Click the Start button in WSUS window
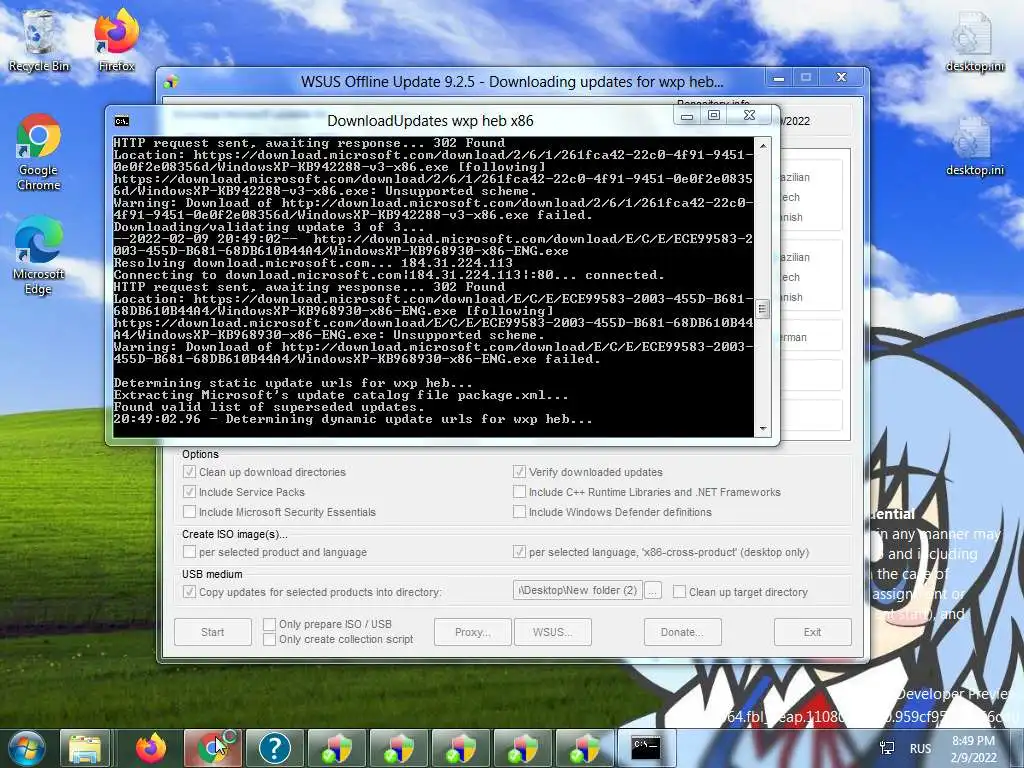This screenshot has height=768, width=1024. 212,632
